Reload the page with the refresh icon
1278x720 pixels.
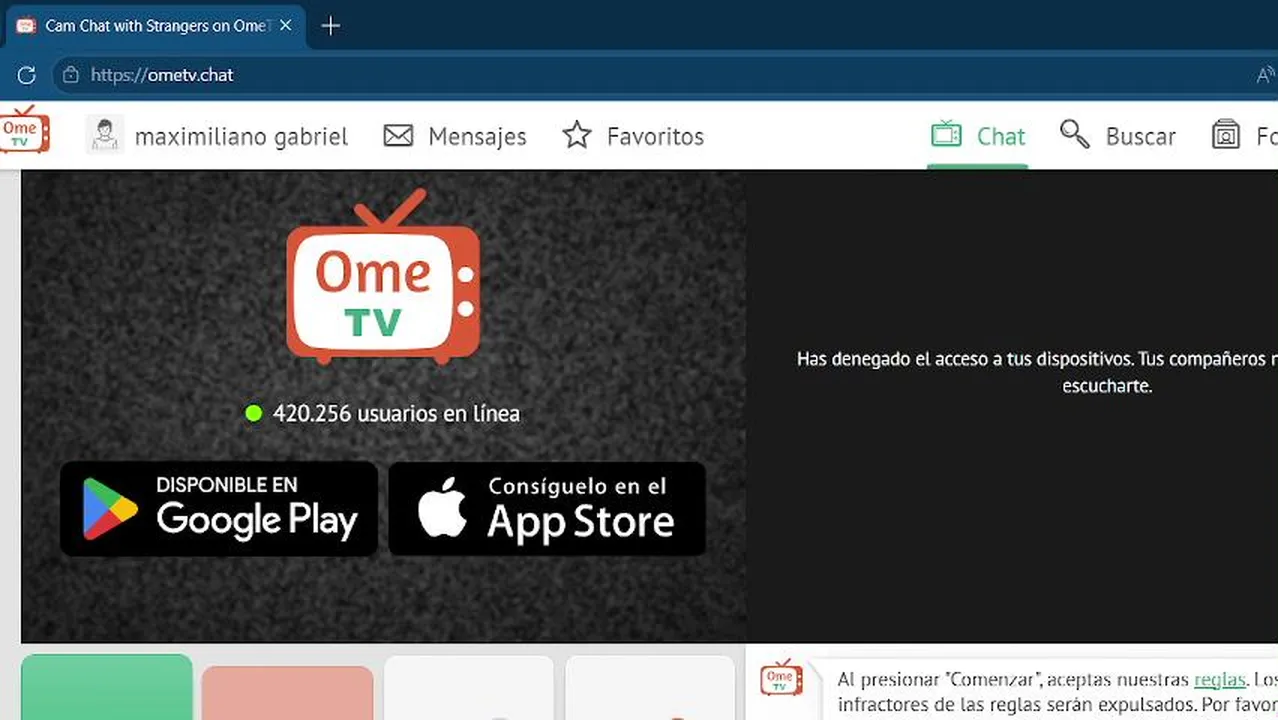pyautogui.click(x=27, y=75)
